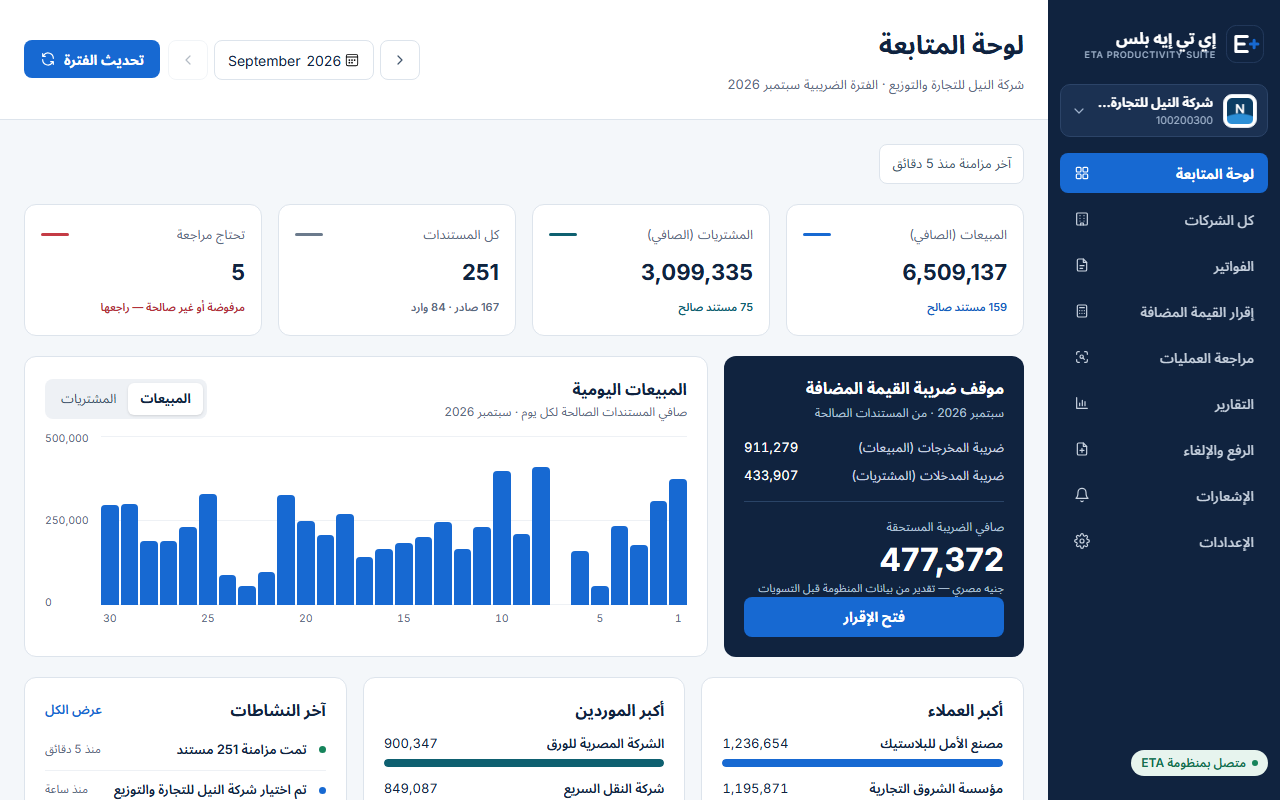Open the September 2026 period picker
The width and height of the screenshot is (1280, 800).
pyautogui.click(x=294, y=60)
